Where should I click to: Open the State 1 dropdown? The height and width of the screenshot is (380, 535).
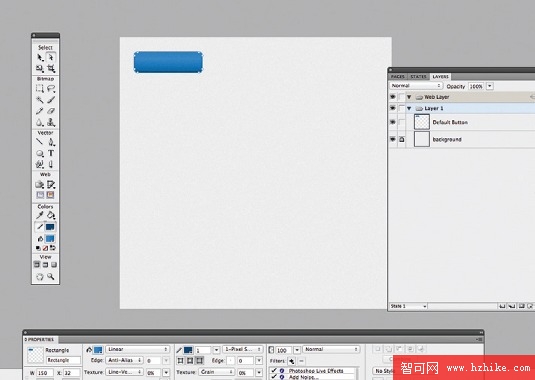tap(408, 306)
